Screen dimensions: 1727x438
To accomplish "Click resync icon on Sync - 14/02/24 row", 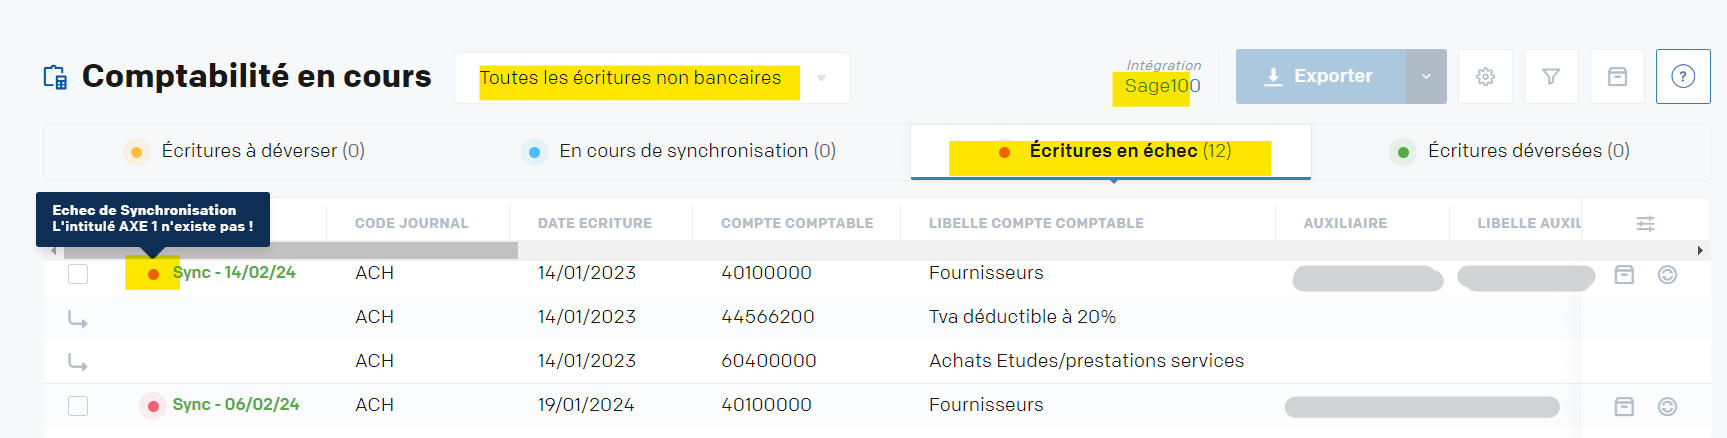I will point(1667,274).
